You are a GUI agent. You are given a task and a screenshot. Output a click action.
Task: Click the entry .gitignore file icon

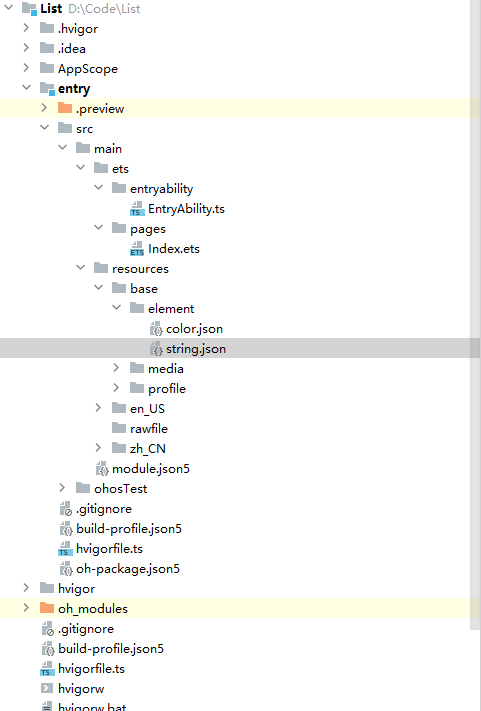(66, 509)
